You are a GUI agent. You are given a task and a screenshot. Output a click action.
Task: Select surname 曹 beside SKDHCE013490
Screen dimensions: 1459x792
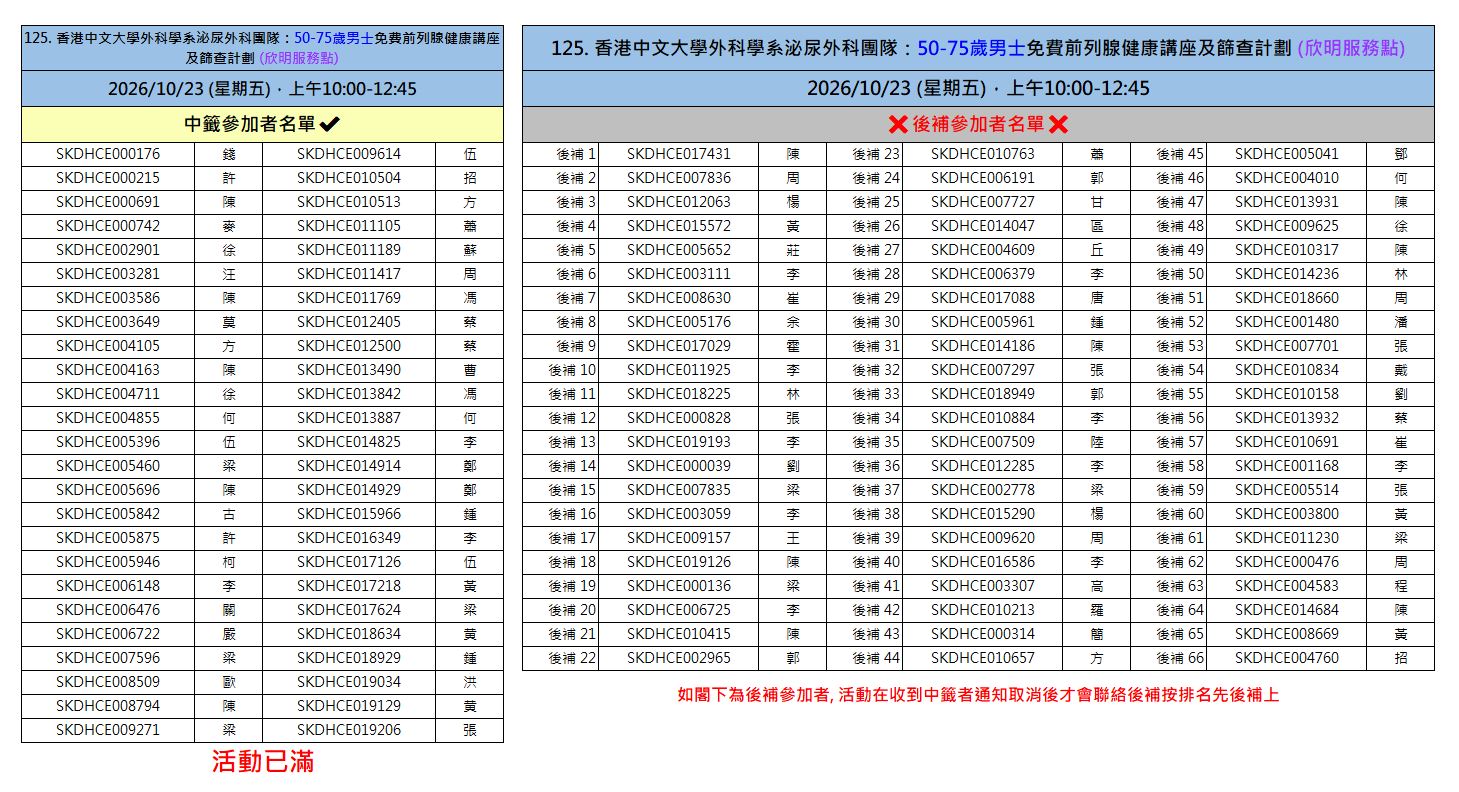[x=470, y=370]
